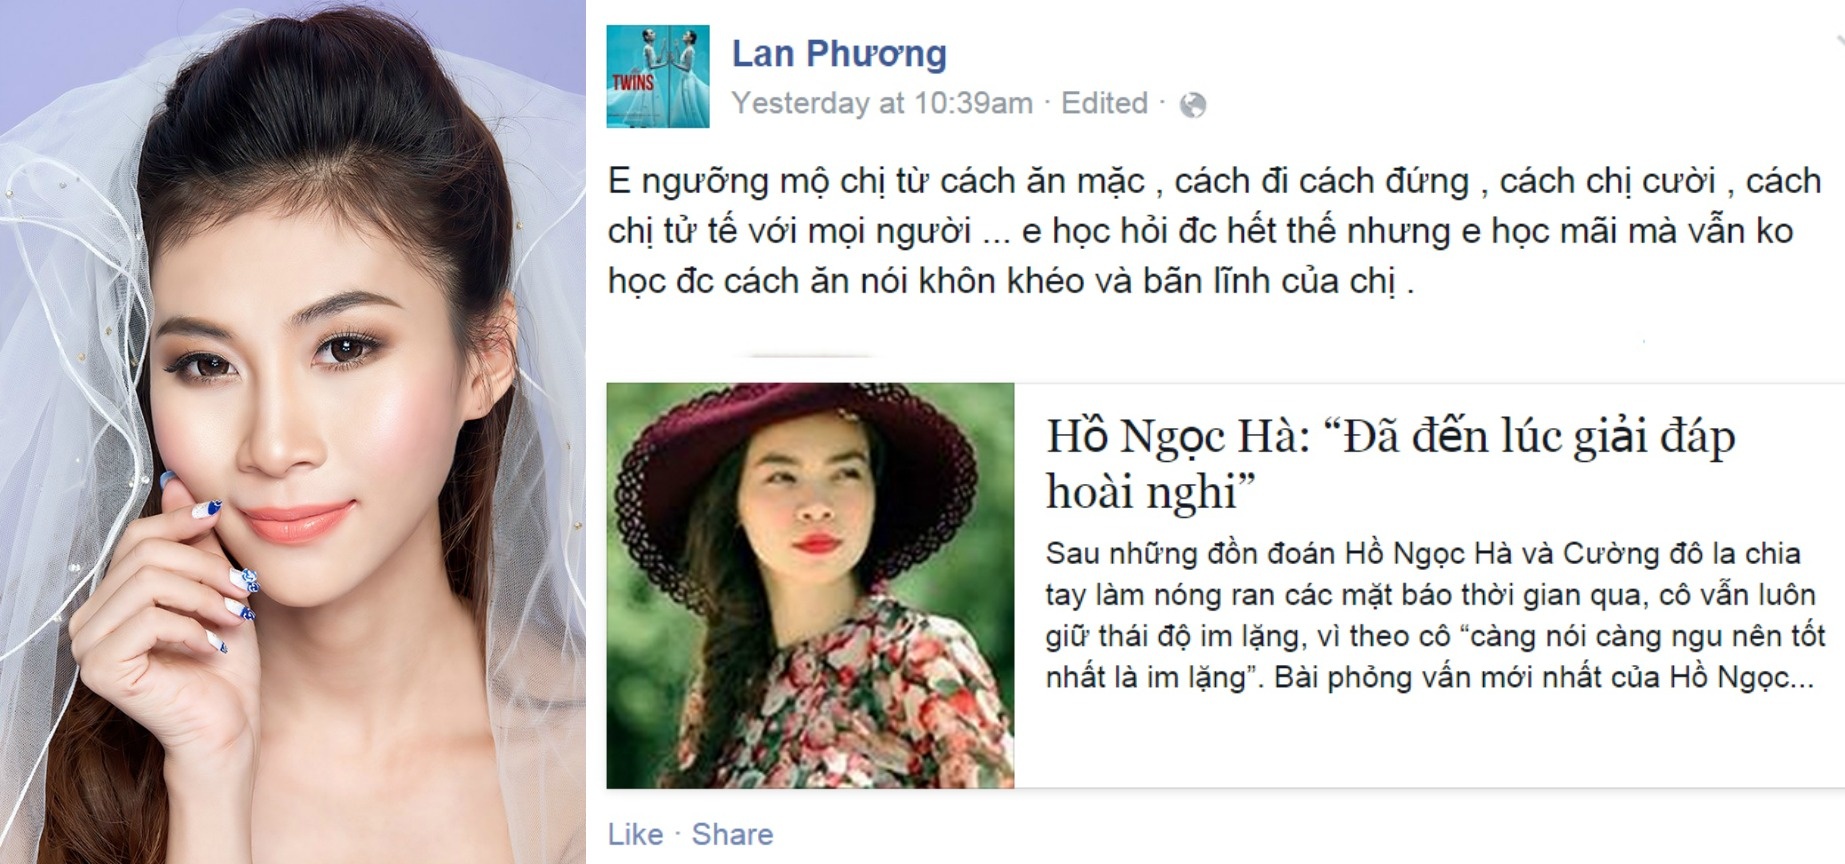Image resolution: width=1845 pixels, height=864 pixels.
Task: Click the article description starting 'Sau những đồn đoán'
Action: coord(1436,615)
